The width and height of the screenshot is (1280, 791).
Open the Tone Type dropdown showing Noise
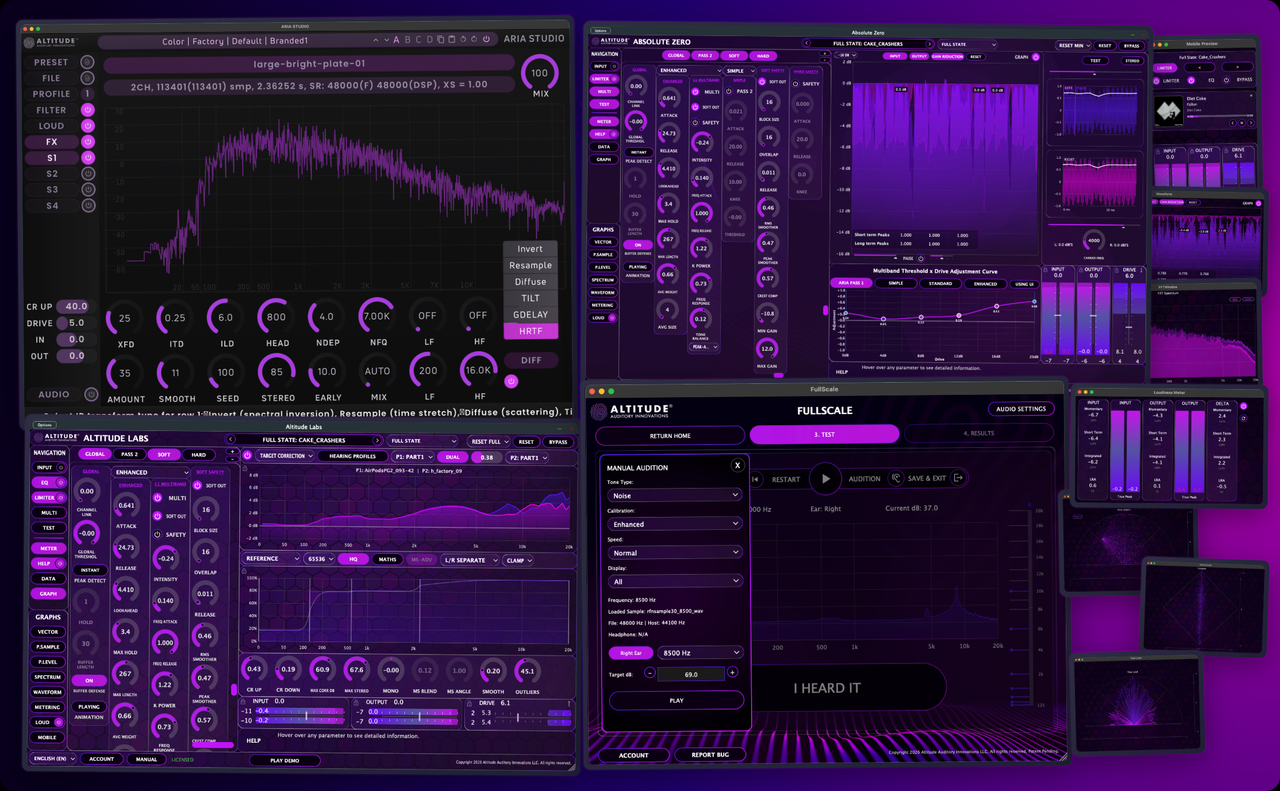pyautogui.click(x=675, y=495)
